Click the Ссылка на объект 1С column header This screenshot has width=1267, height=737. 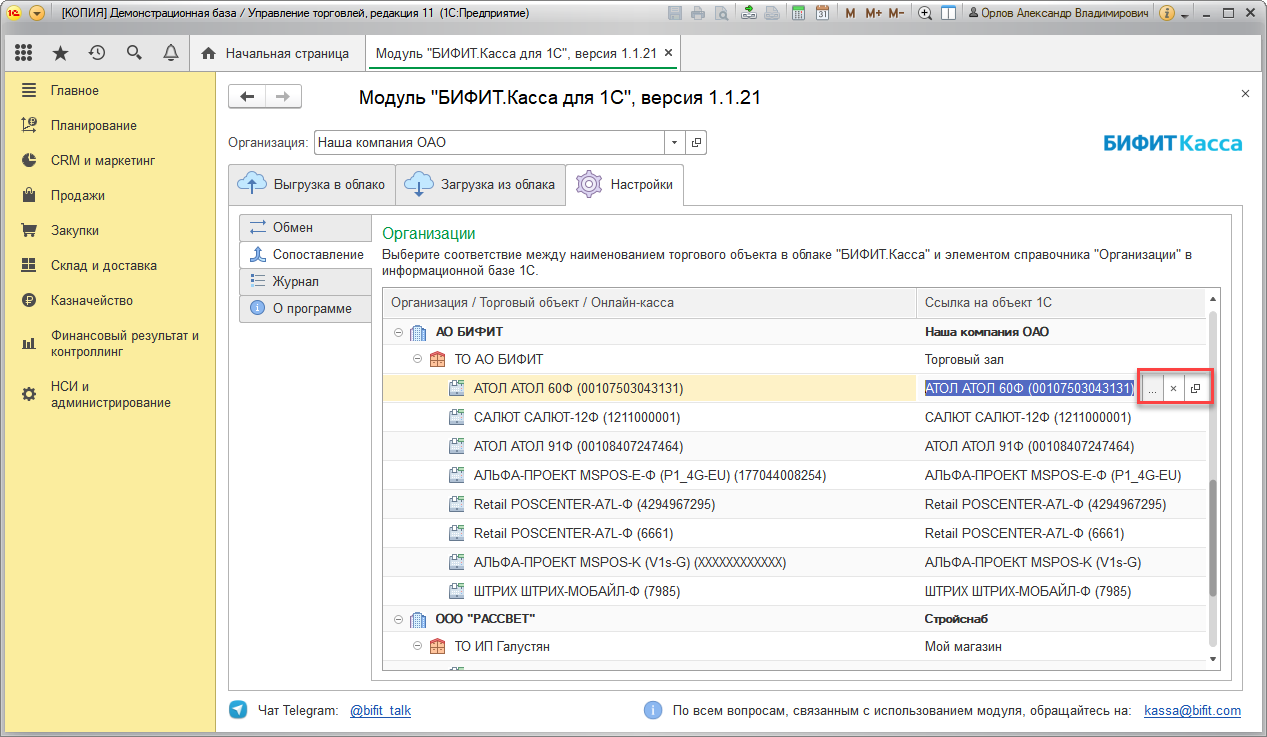1061,303
